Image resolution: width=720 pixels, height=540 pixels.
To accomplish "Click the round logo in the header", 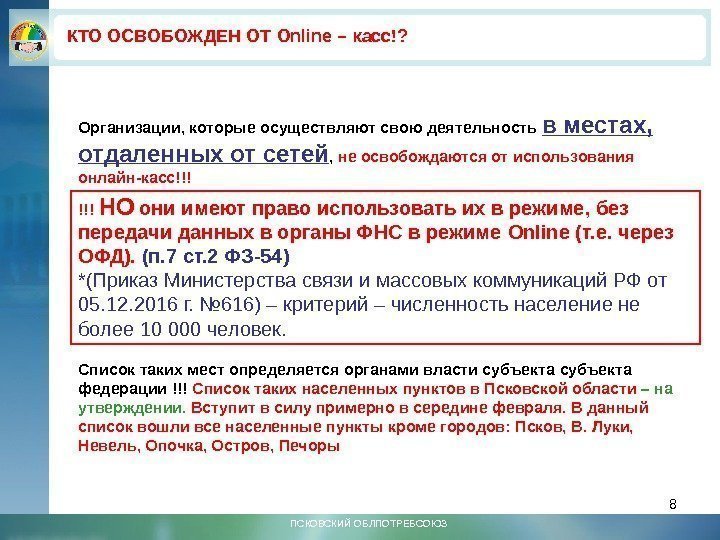I will [x=28, y=40].
